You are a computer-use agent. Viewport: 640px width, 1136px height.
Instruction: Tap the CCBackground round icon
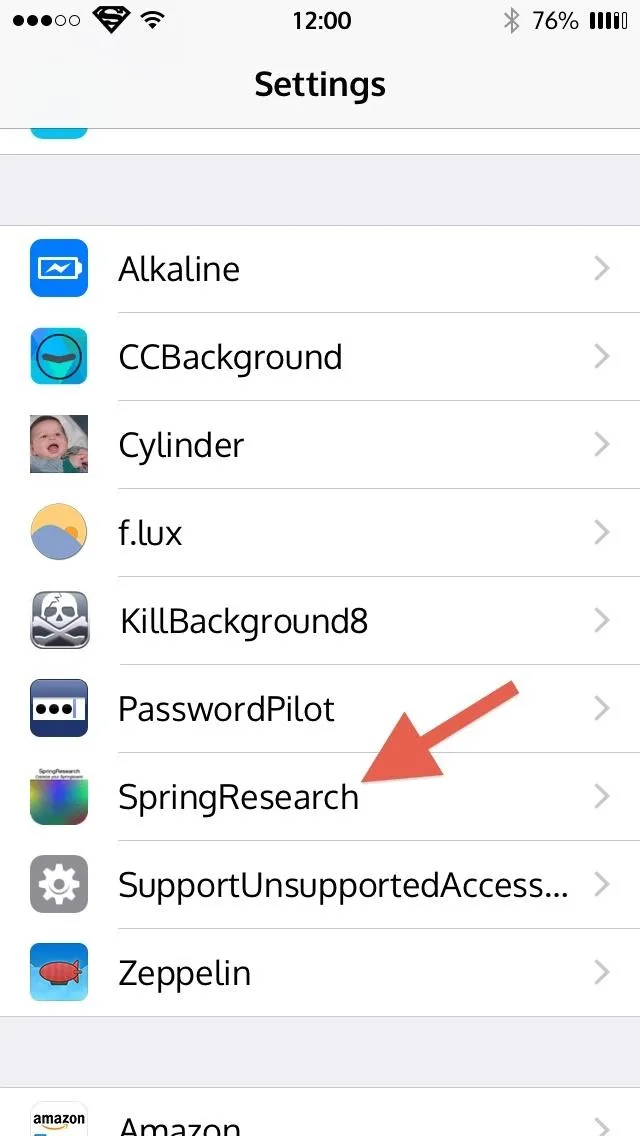[x=59, y=356]
